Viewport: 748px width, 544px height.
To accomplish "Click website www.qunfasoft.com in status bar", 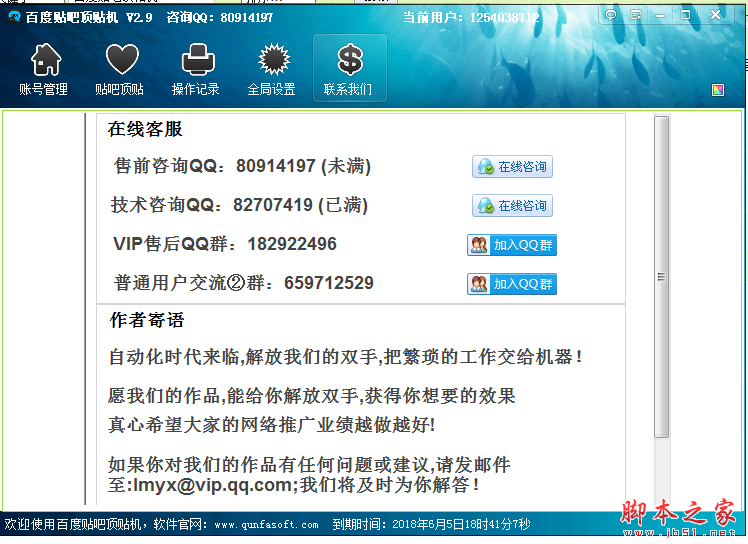I will [266, 525].
